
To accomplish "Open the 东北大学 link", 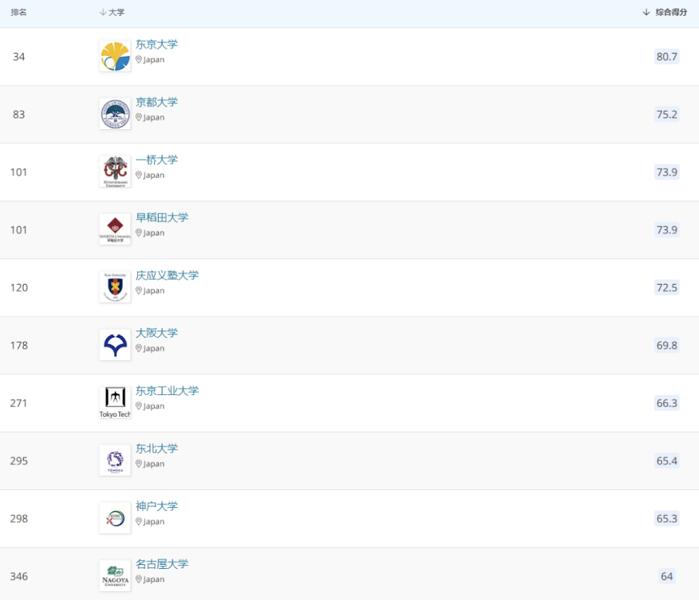I will [x=156, y=448].
